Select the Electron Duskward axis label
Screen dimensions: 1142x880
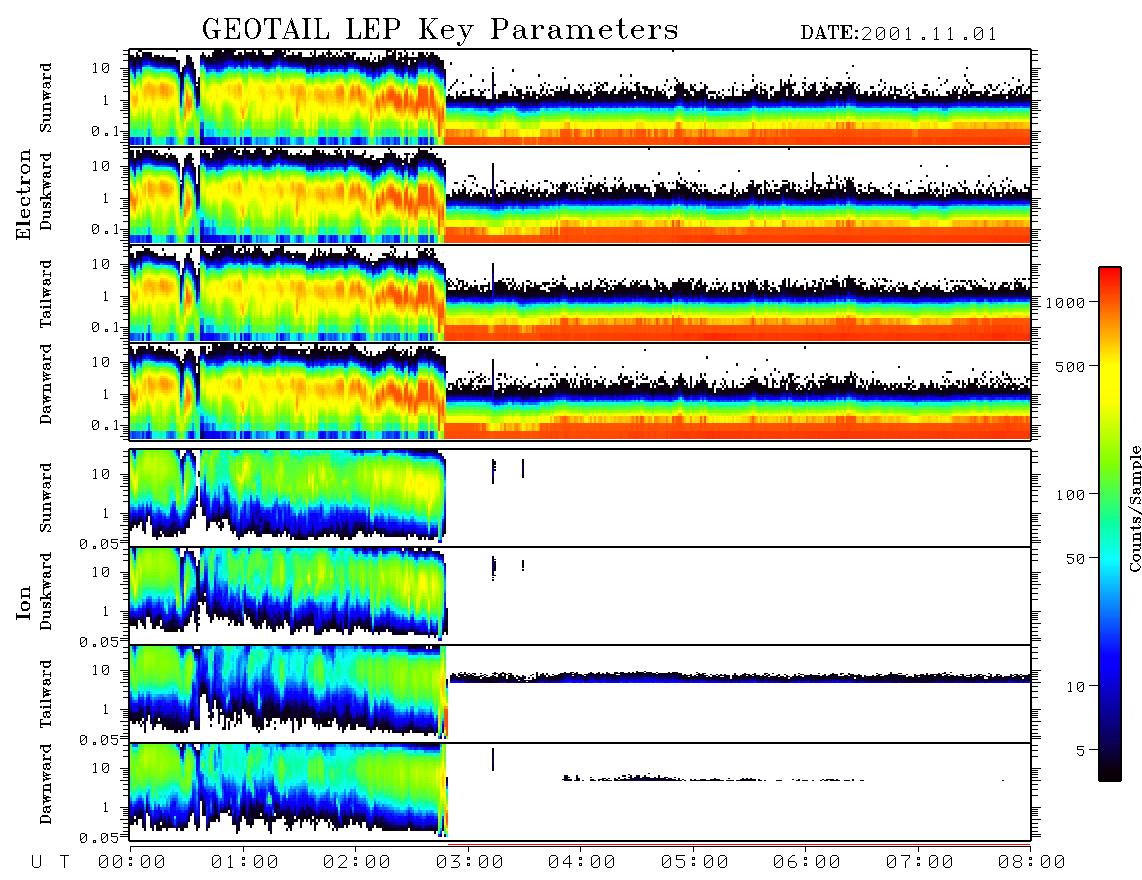(x=46, y=191)
